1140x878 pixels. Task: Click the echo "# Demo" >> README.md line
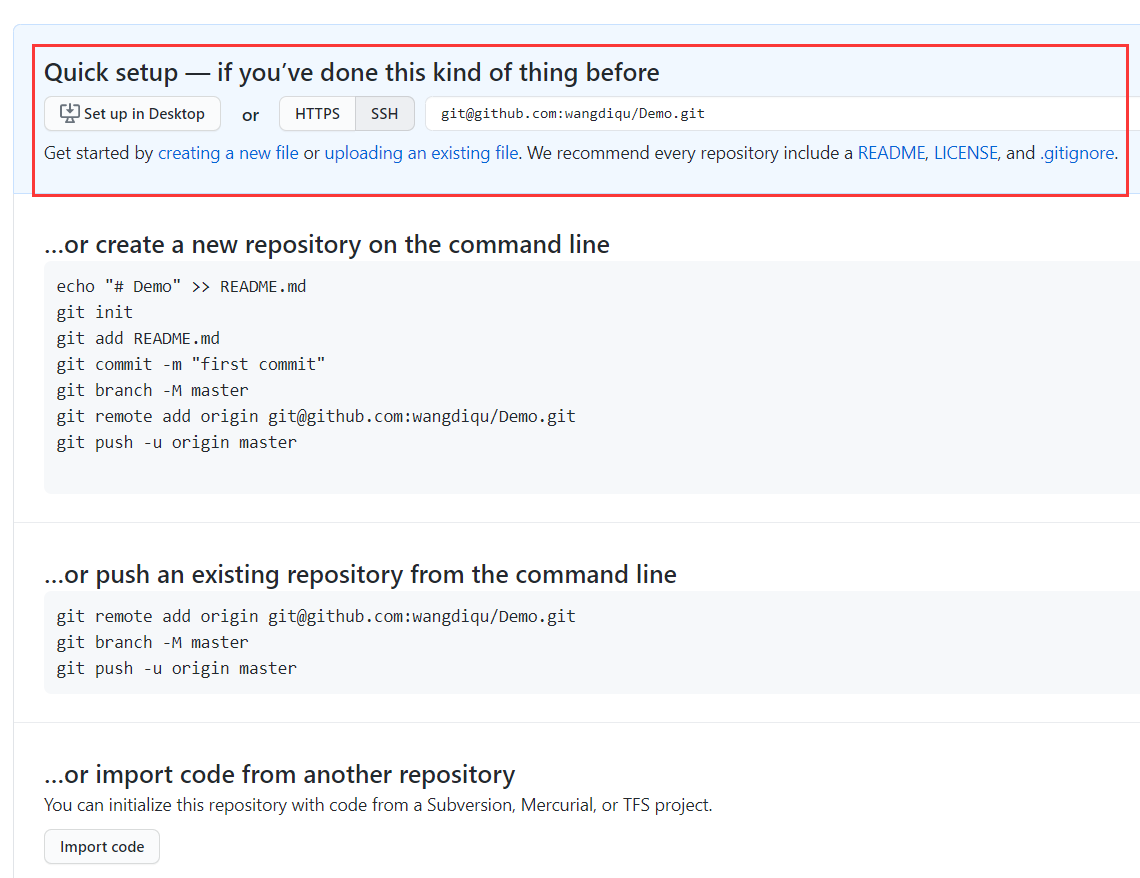[x=181, y=287]
